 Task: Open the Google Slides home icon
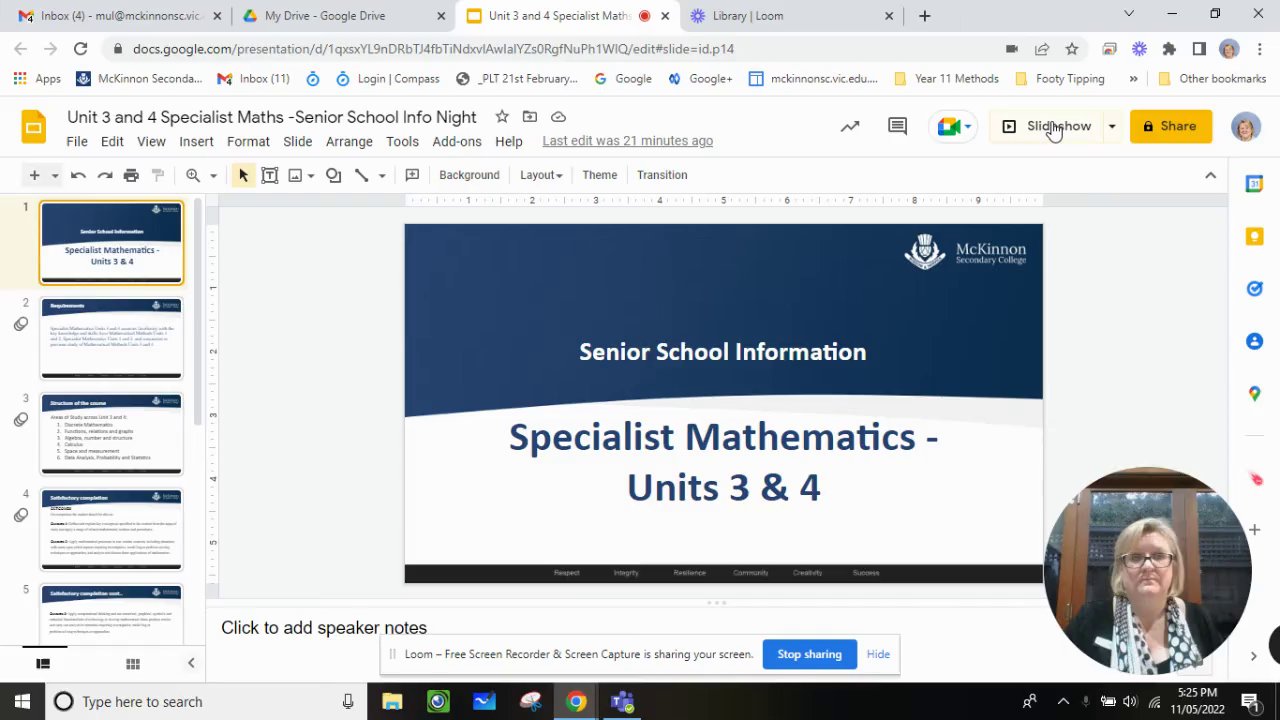point(33,127)
